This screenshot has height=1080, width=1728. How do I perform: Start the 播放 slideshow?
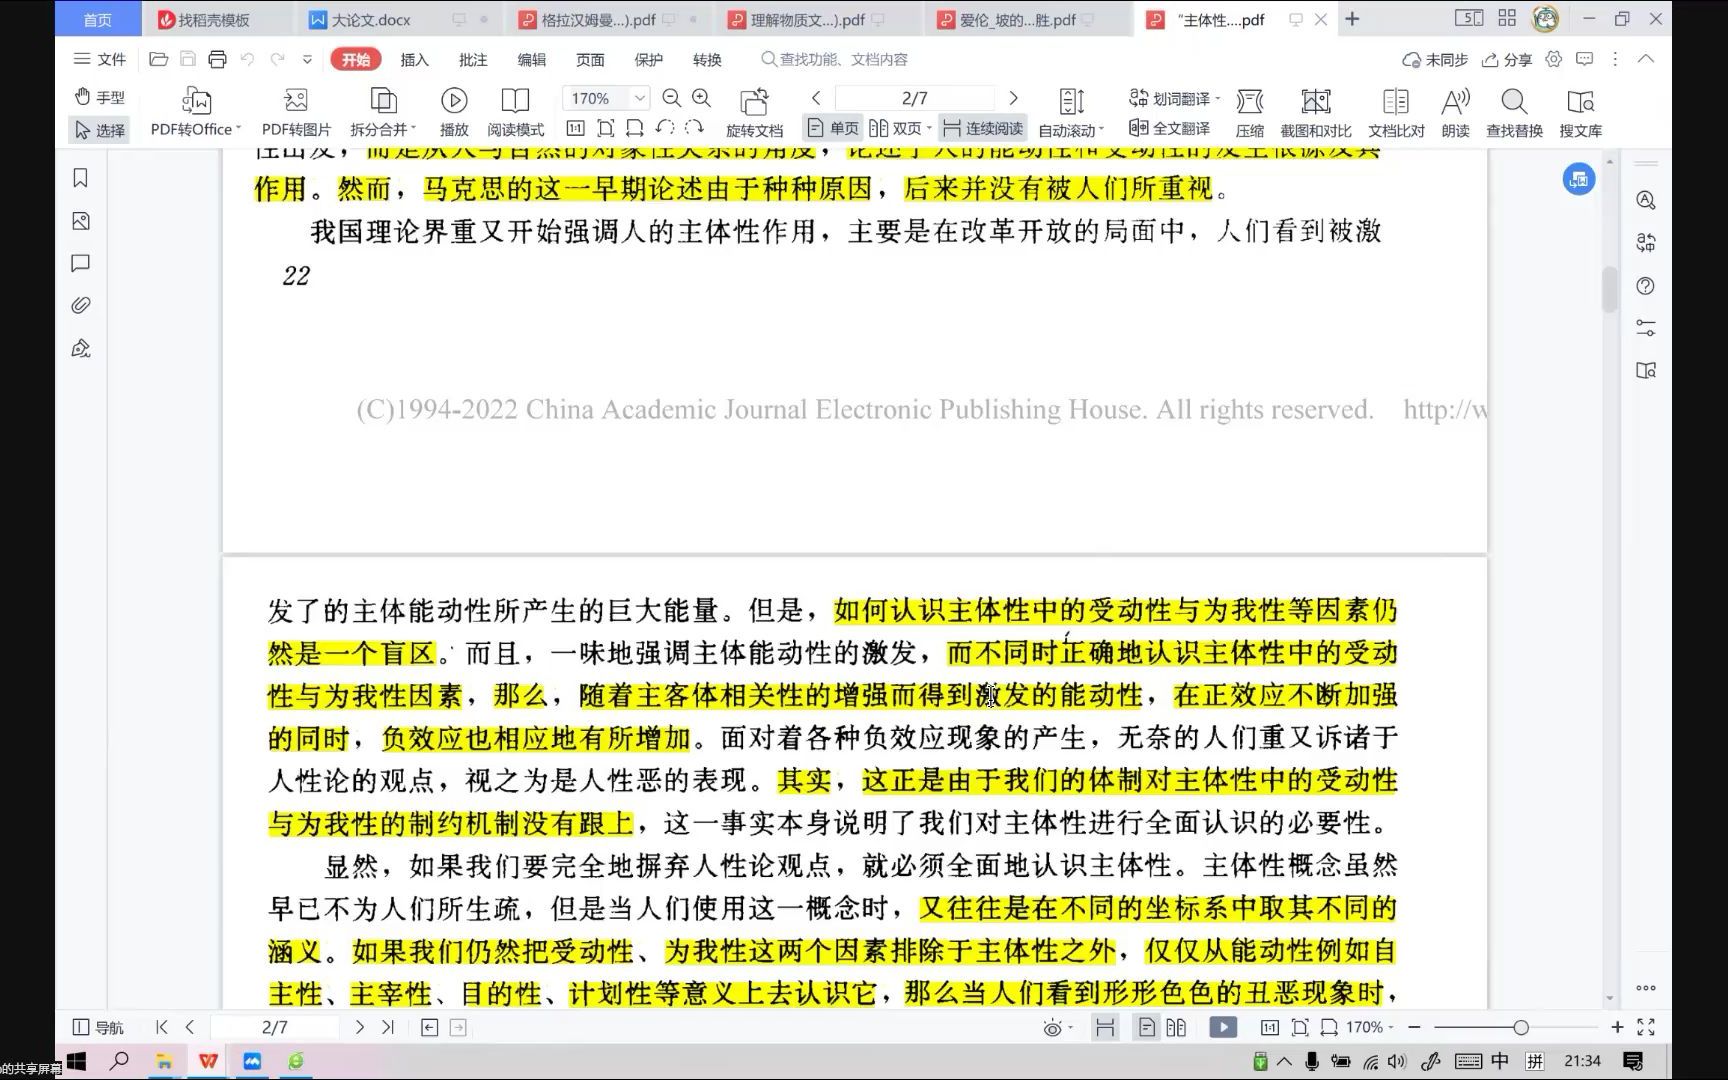(x=454, y=111)
